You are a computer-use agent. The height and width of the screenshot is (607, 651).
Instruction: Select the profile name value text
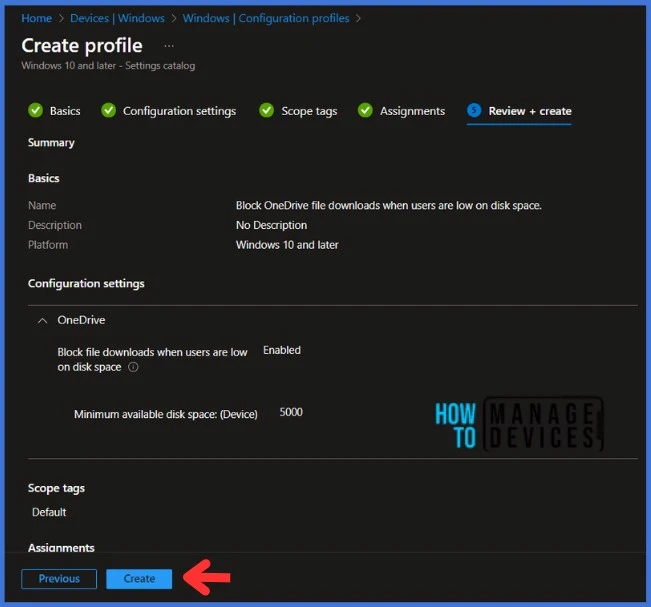[x=389, y=206]
